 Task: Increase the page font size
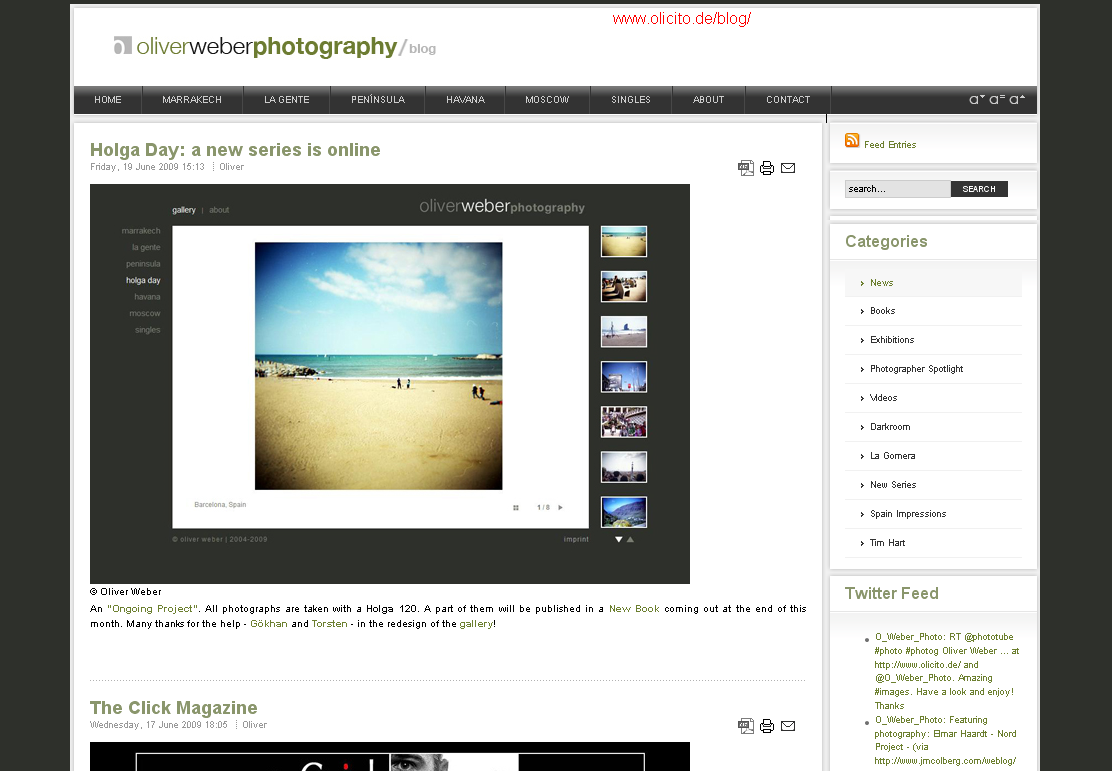1017,99
